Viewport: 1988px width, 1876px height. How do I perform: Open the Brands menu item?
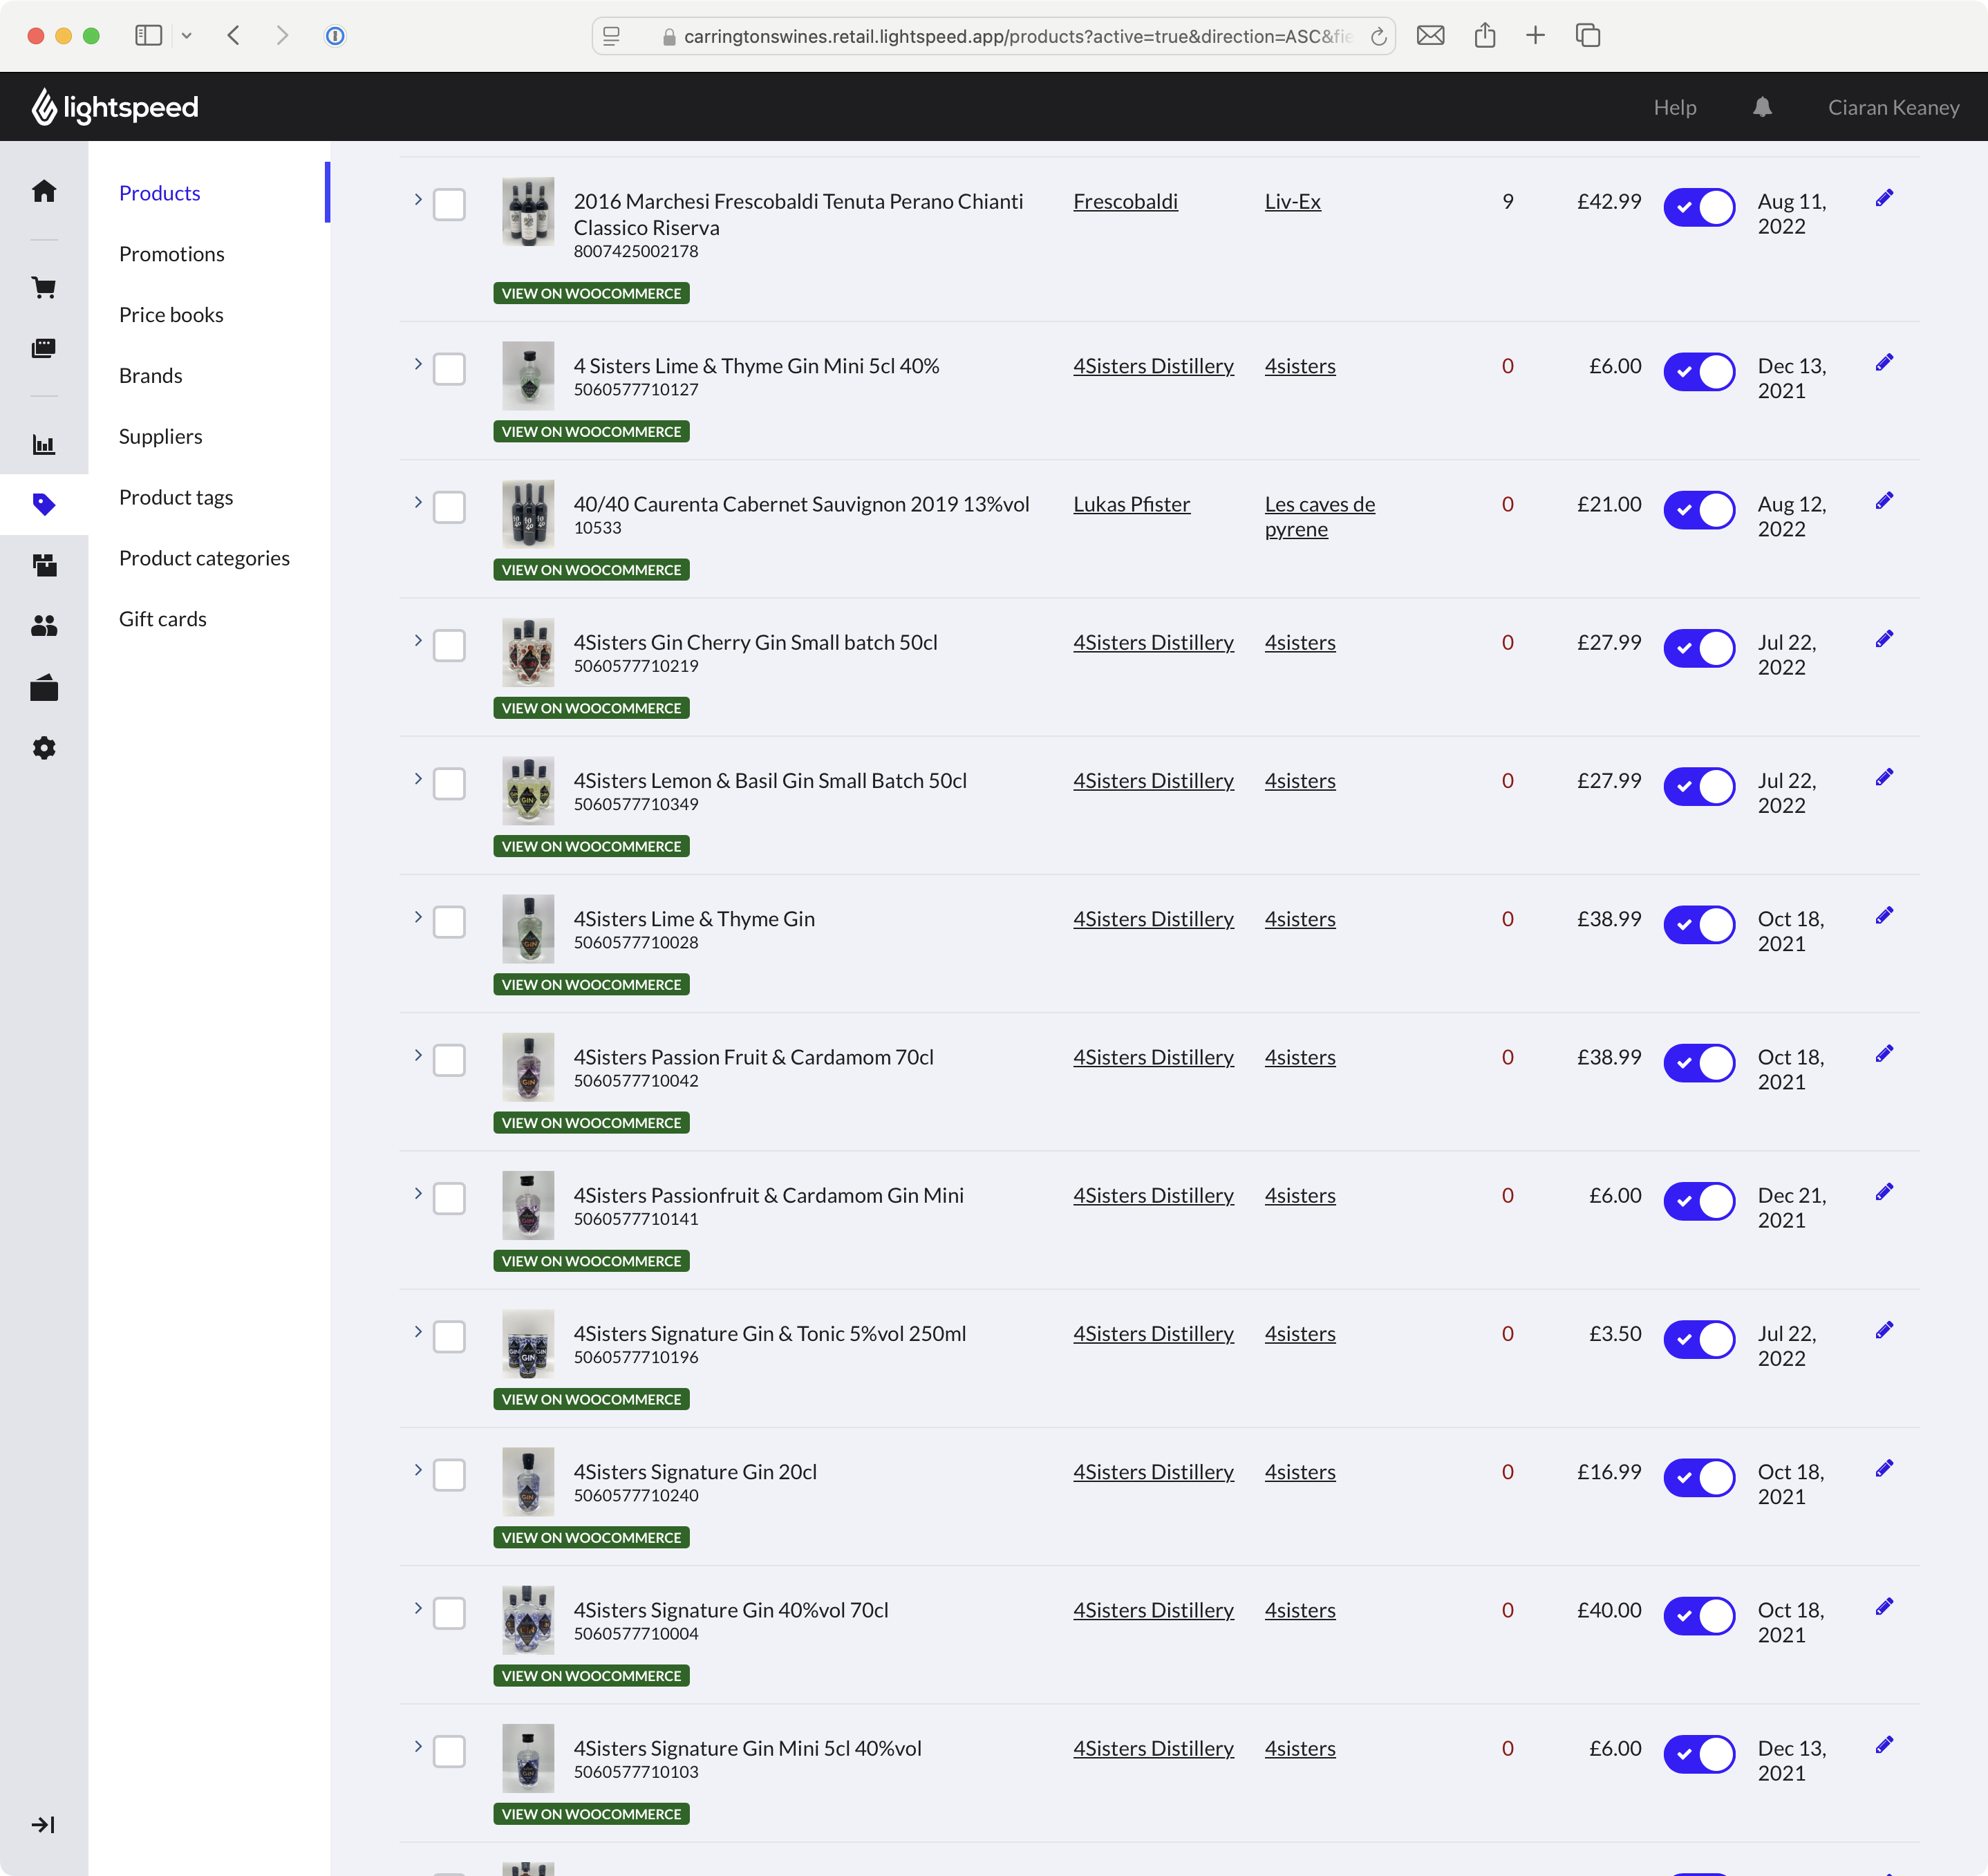coord(151,376)
